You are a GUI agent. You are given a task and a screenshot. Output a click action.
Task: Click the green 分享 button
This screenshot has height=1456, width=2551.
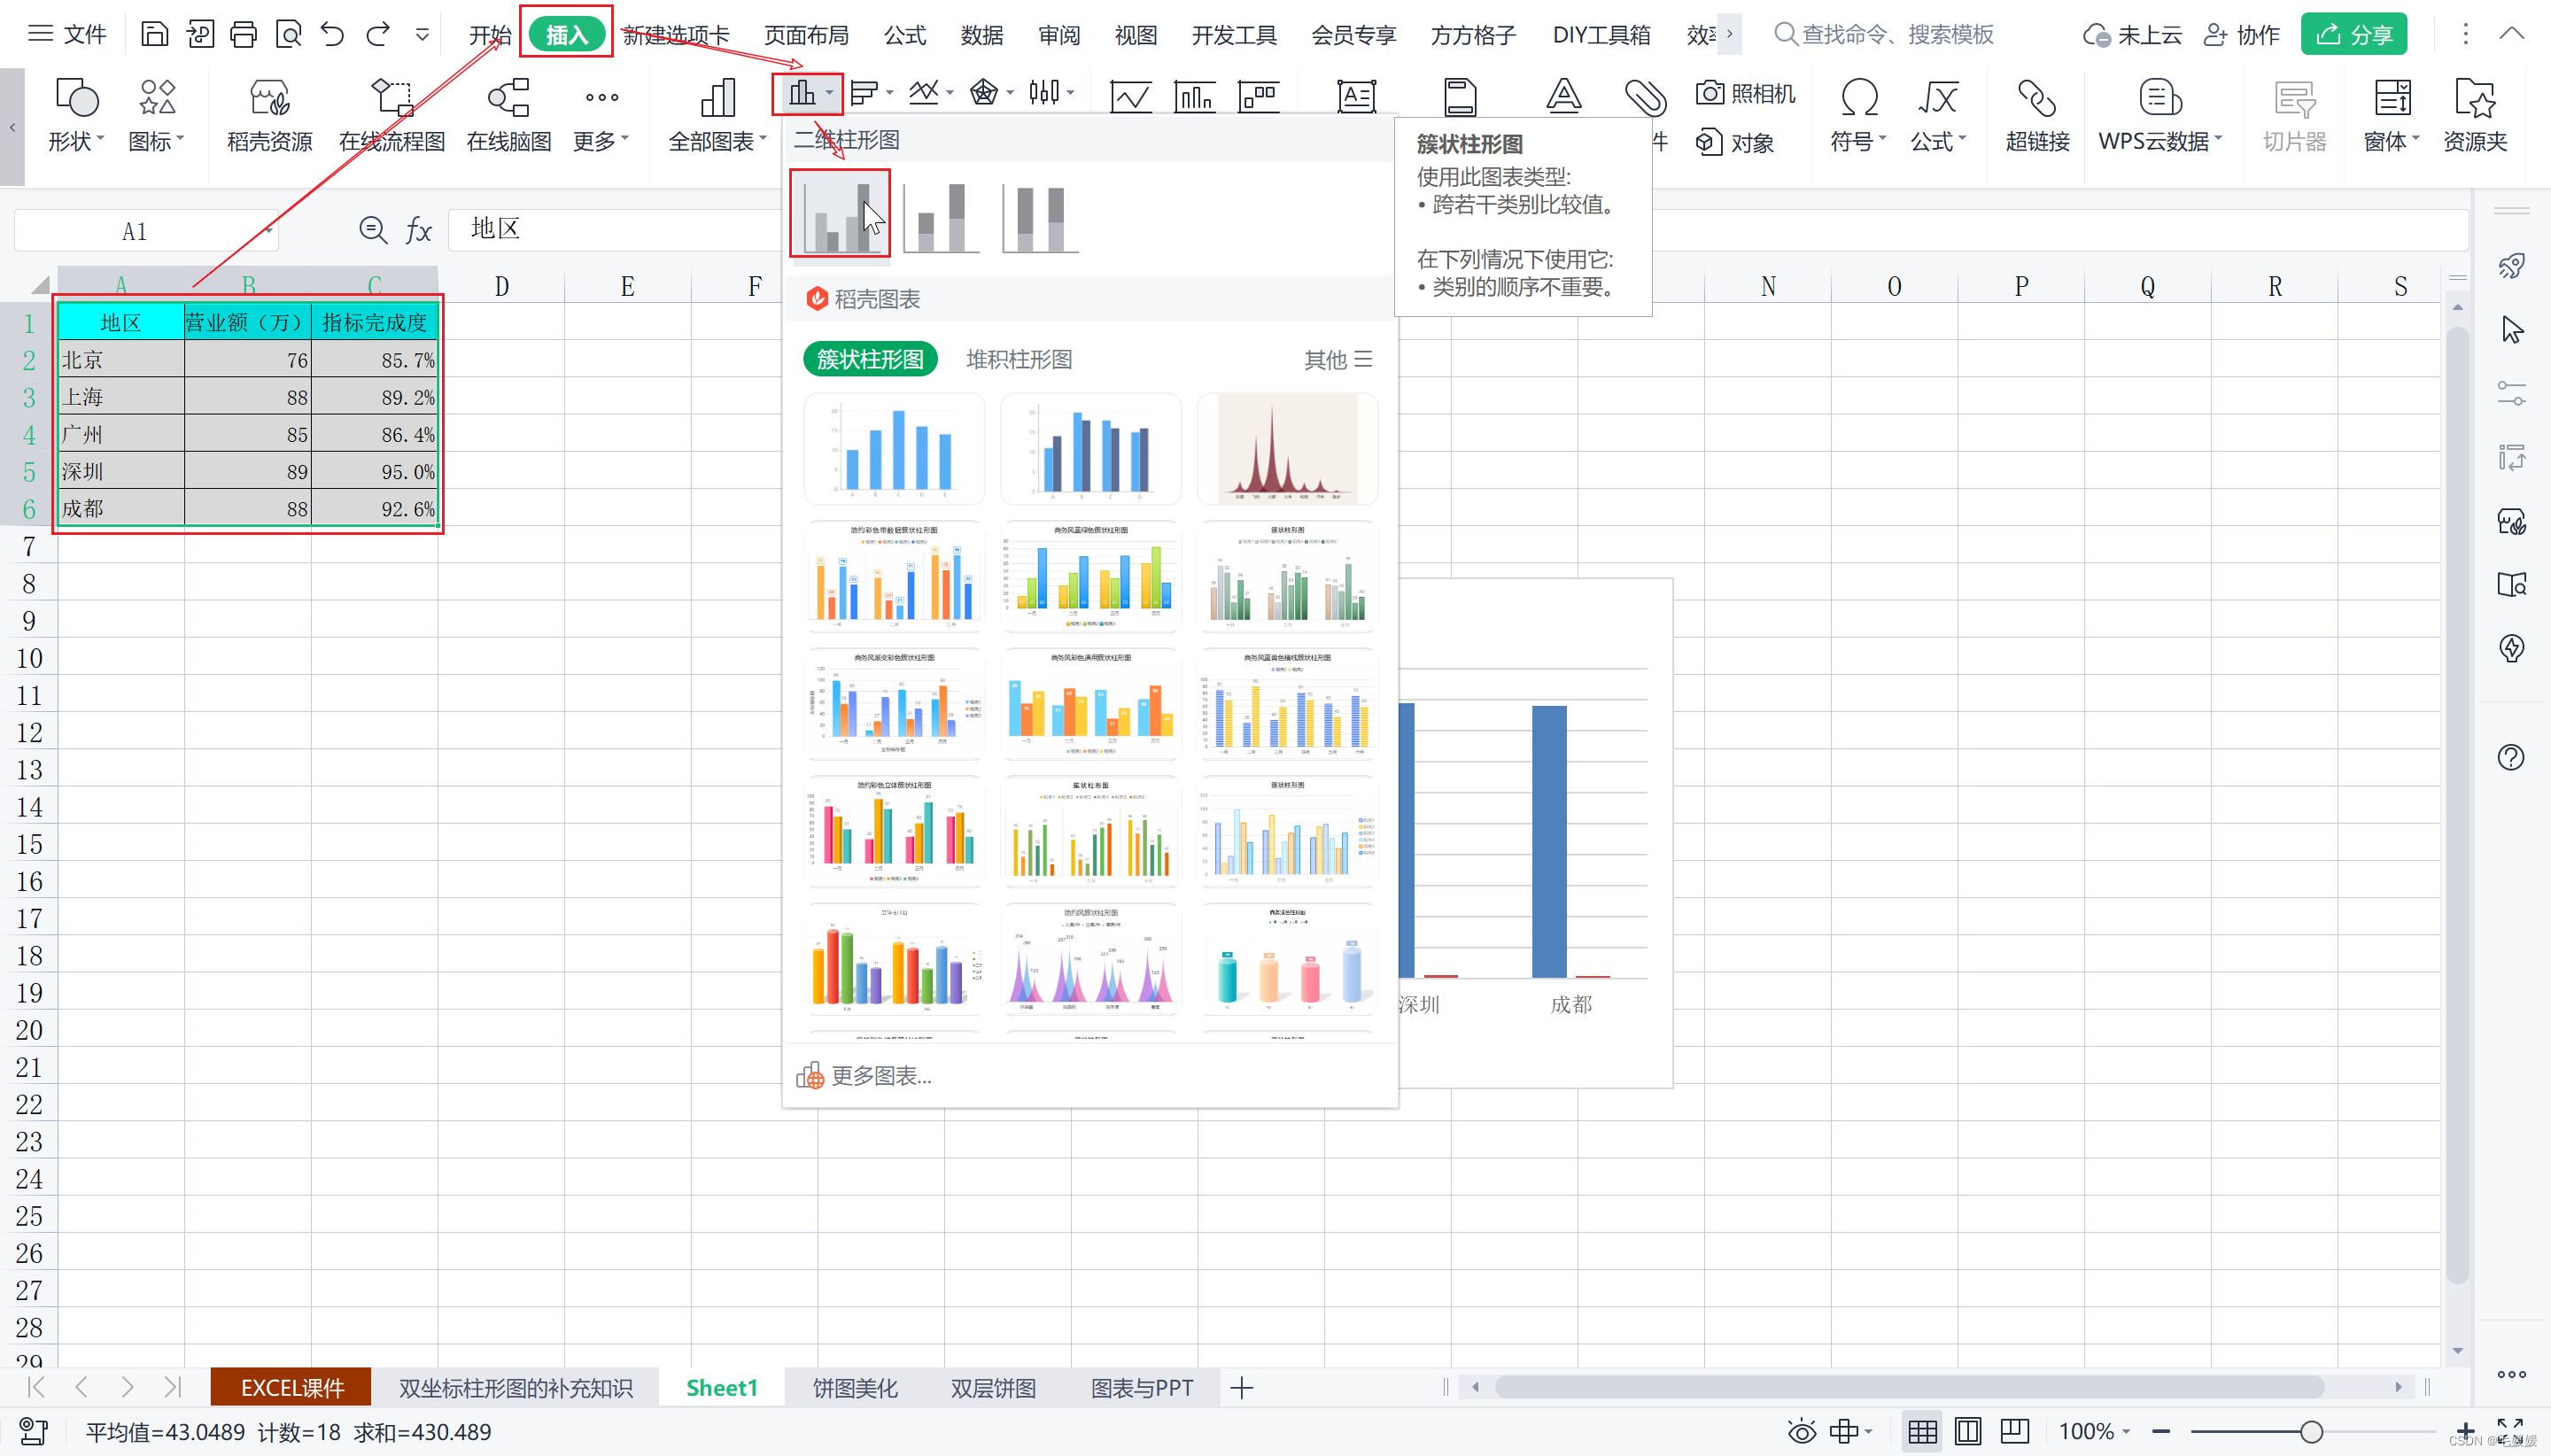pyautogui.click(x=2353, y=35)
